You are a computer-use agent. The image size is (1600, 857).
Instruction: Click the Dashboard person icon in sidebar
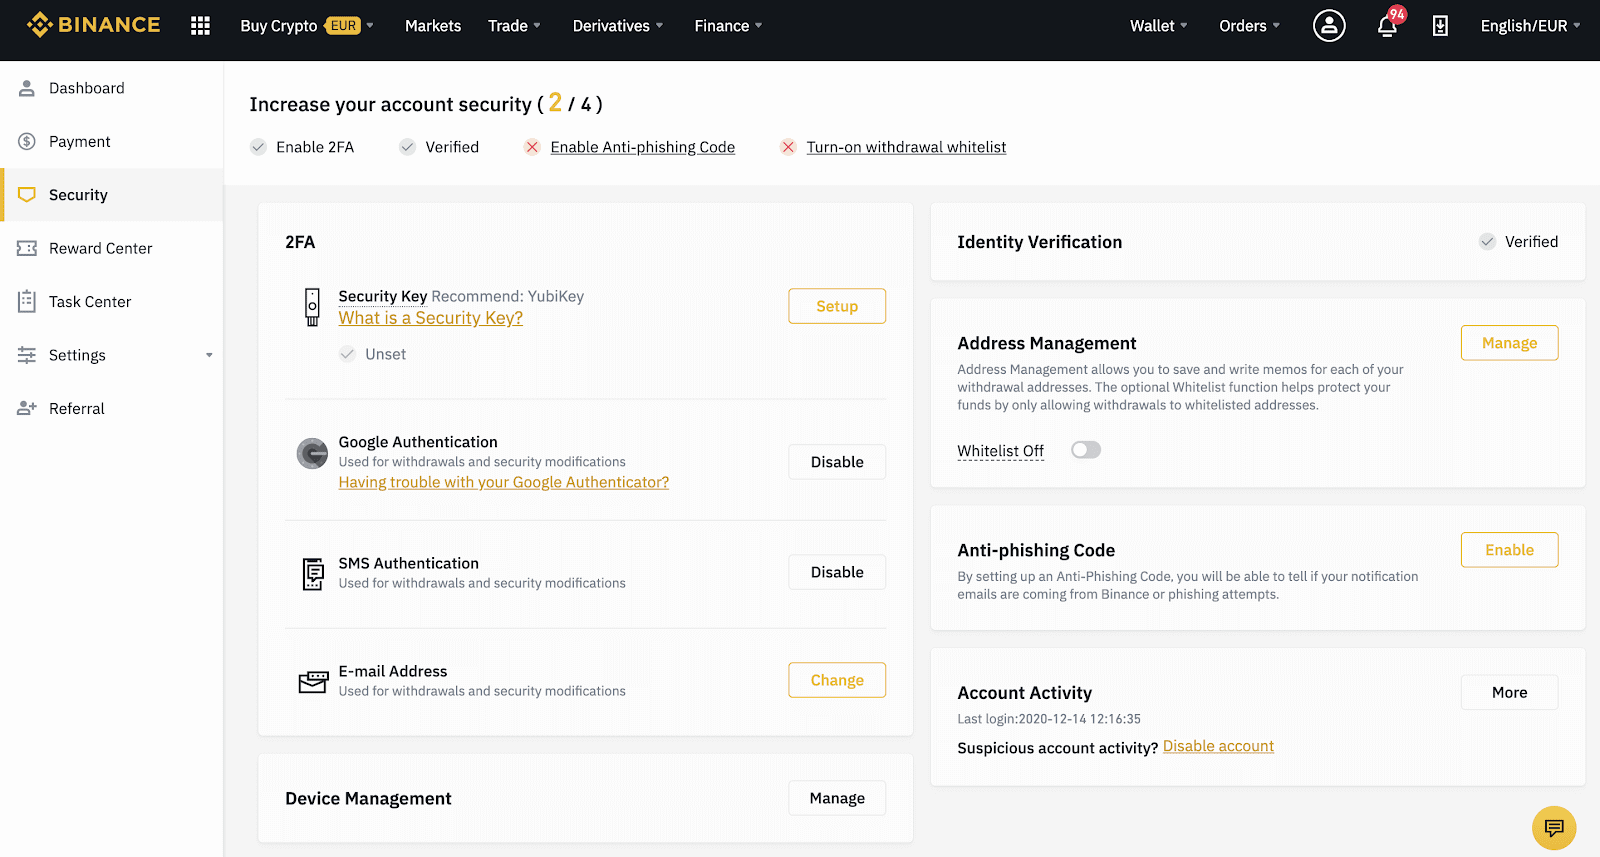(27, 88)
